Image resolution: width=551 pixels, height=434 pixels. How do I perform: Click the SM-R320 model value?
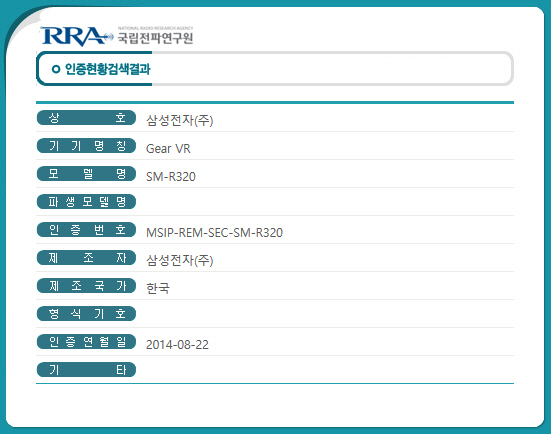click(x=171, y=176)
